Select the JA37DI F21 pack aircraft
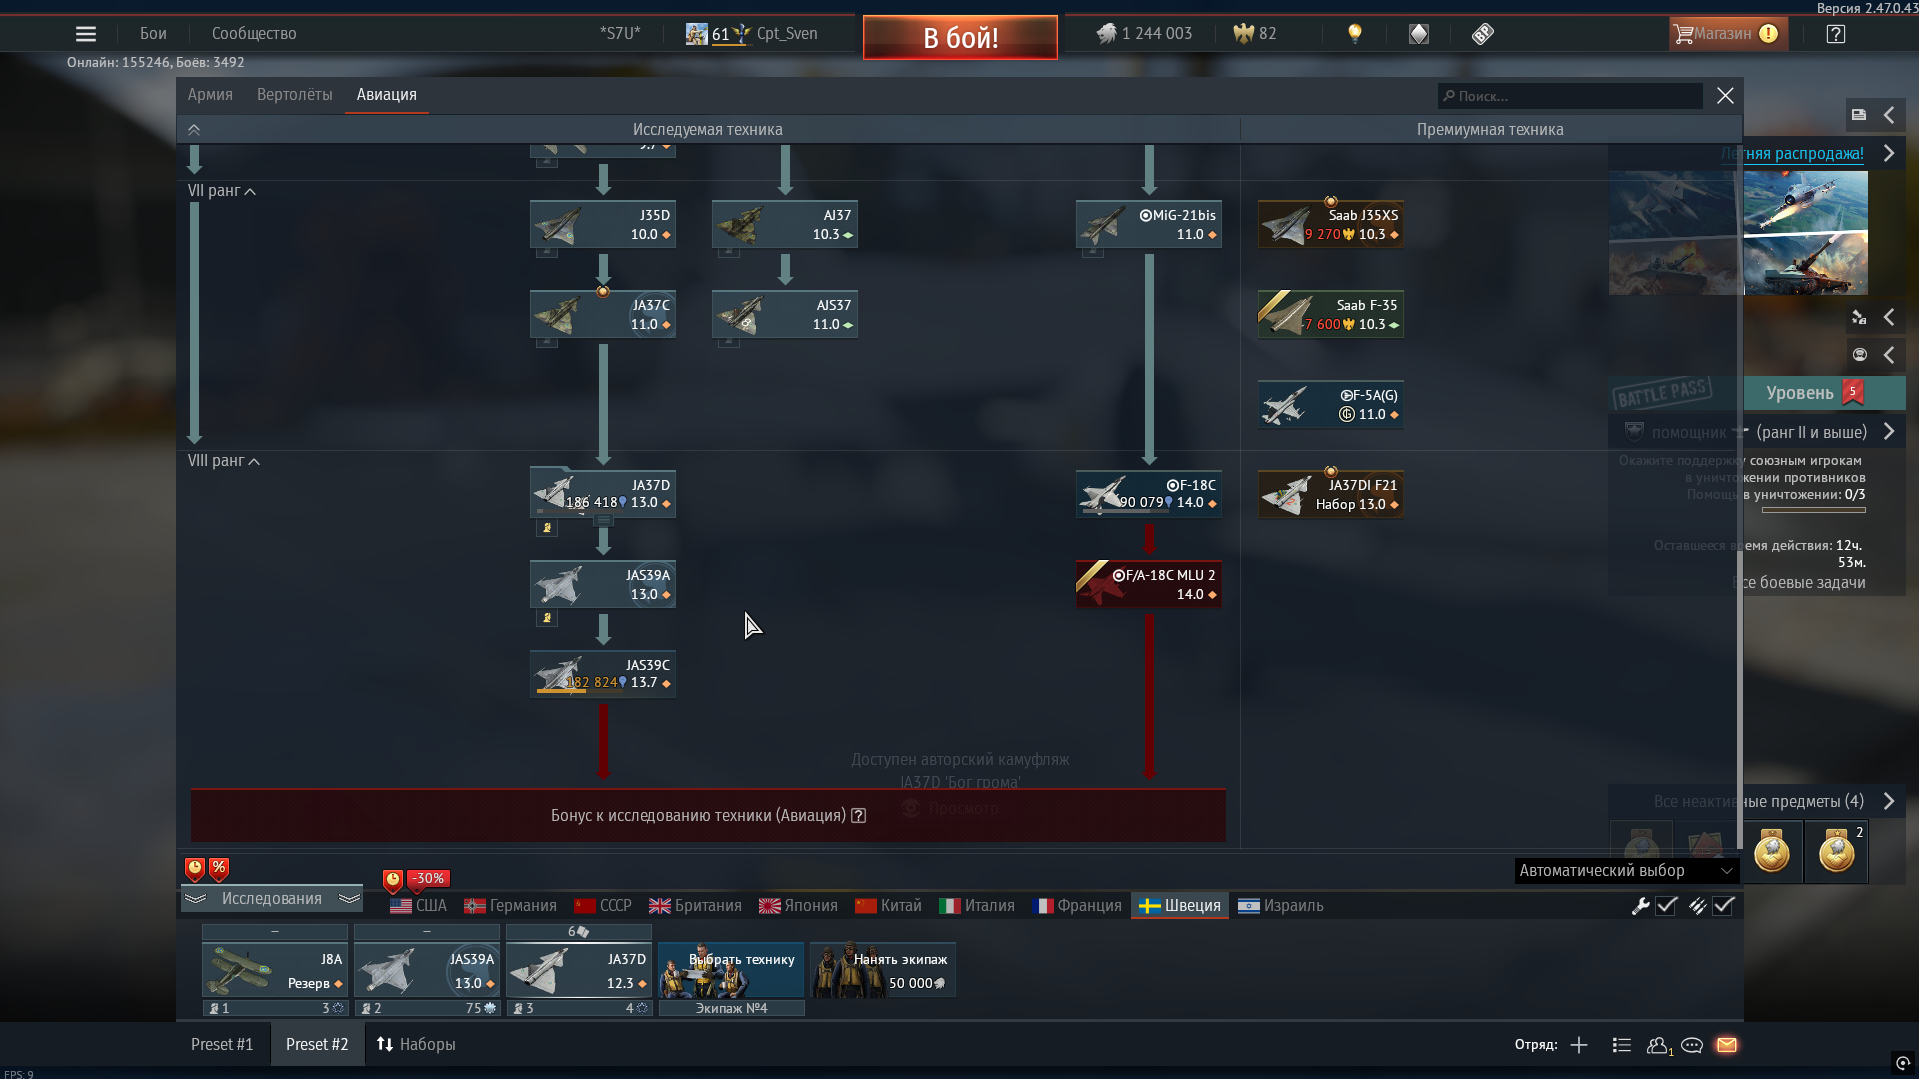The image size is (1919, 1079). (1331, 494)
